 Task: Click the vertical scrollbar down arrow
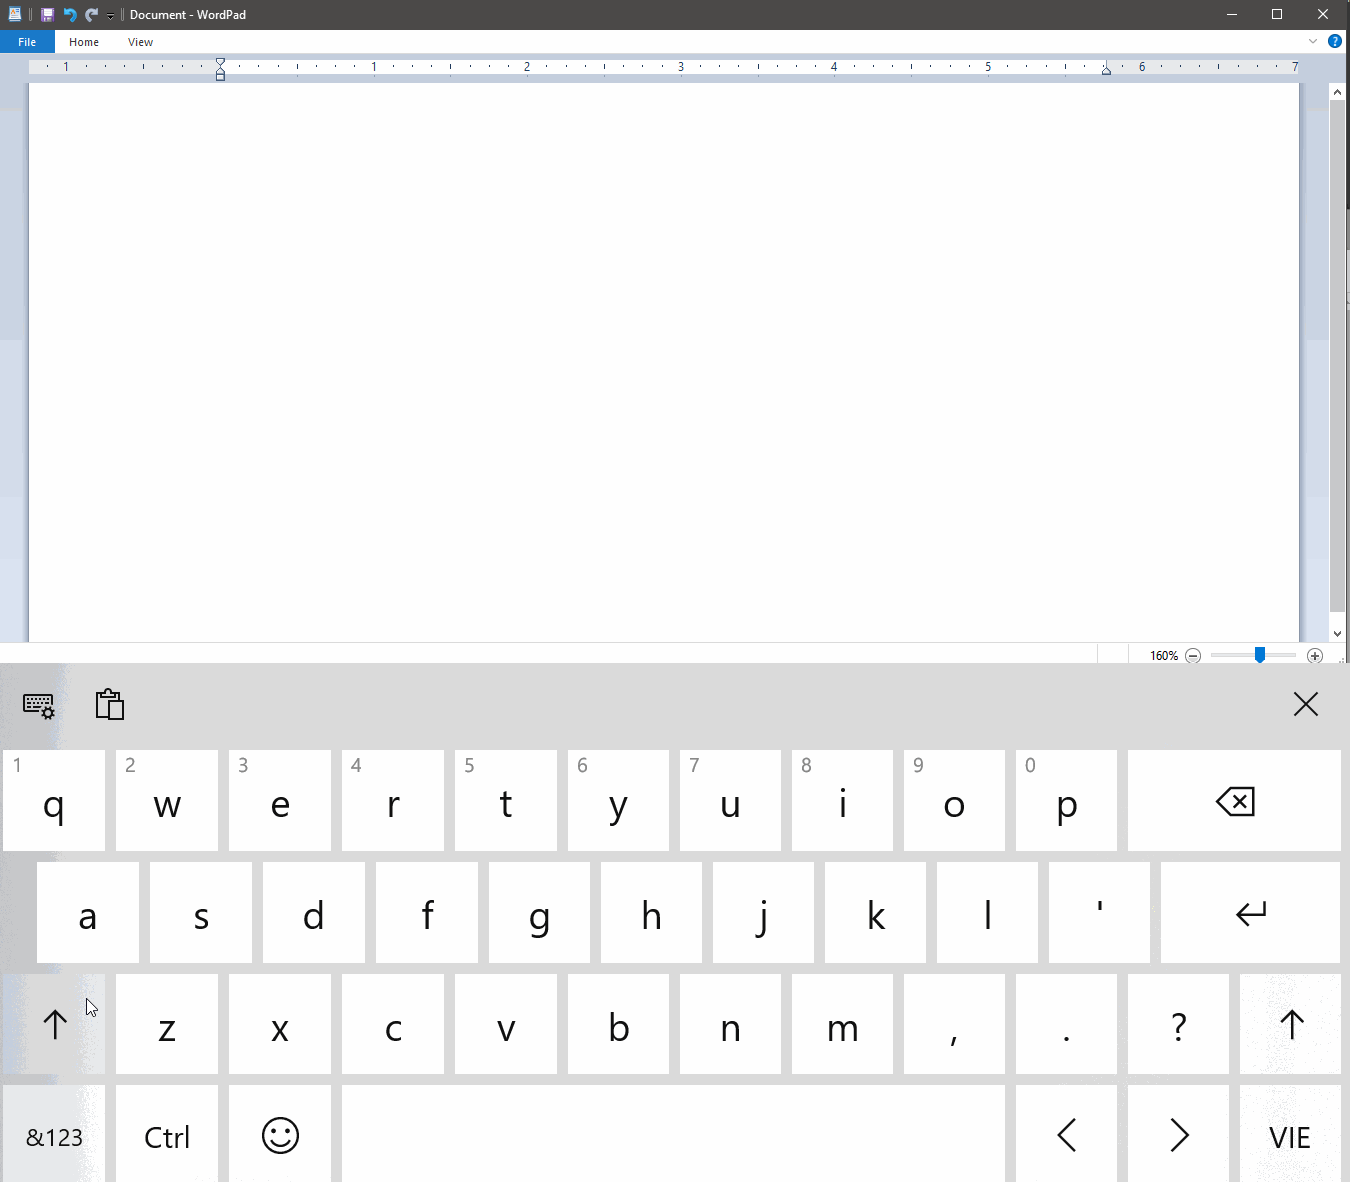pyautogui.click(x=1337, y=634)
